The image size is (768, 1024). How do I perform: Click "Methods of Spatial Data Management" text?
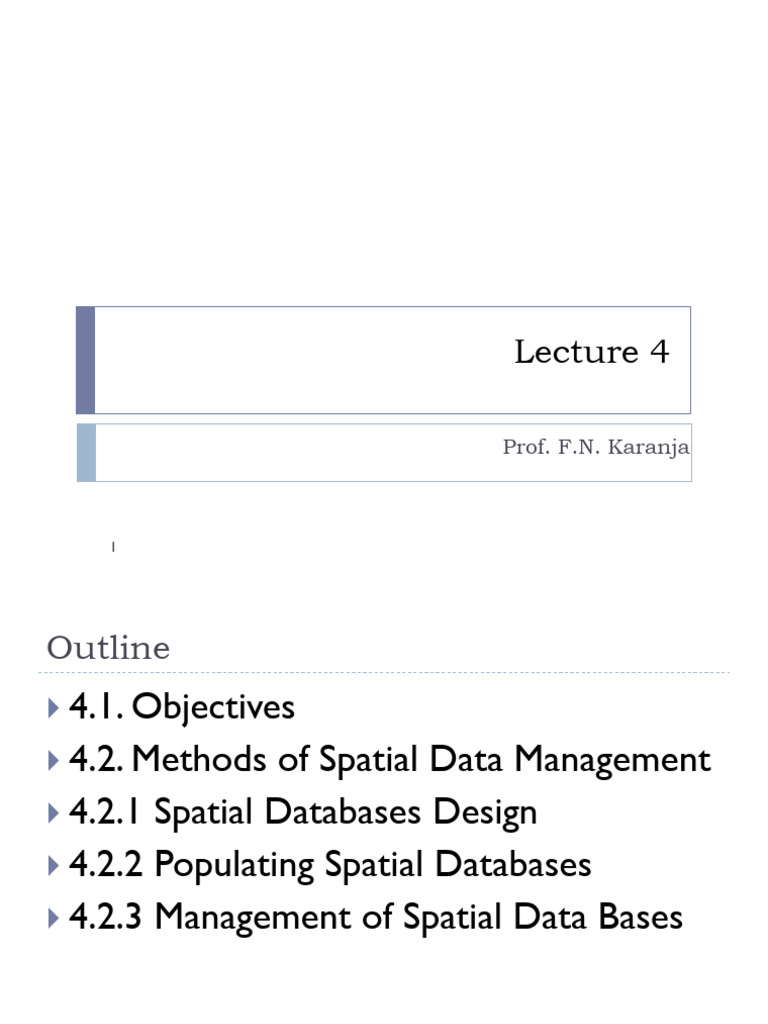tap(421, 760)
